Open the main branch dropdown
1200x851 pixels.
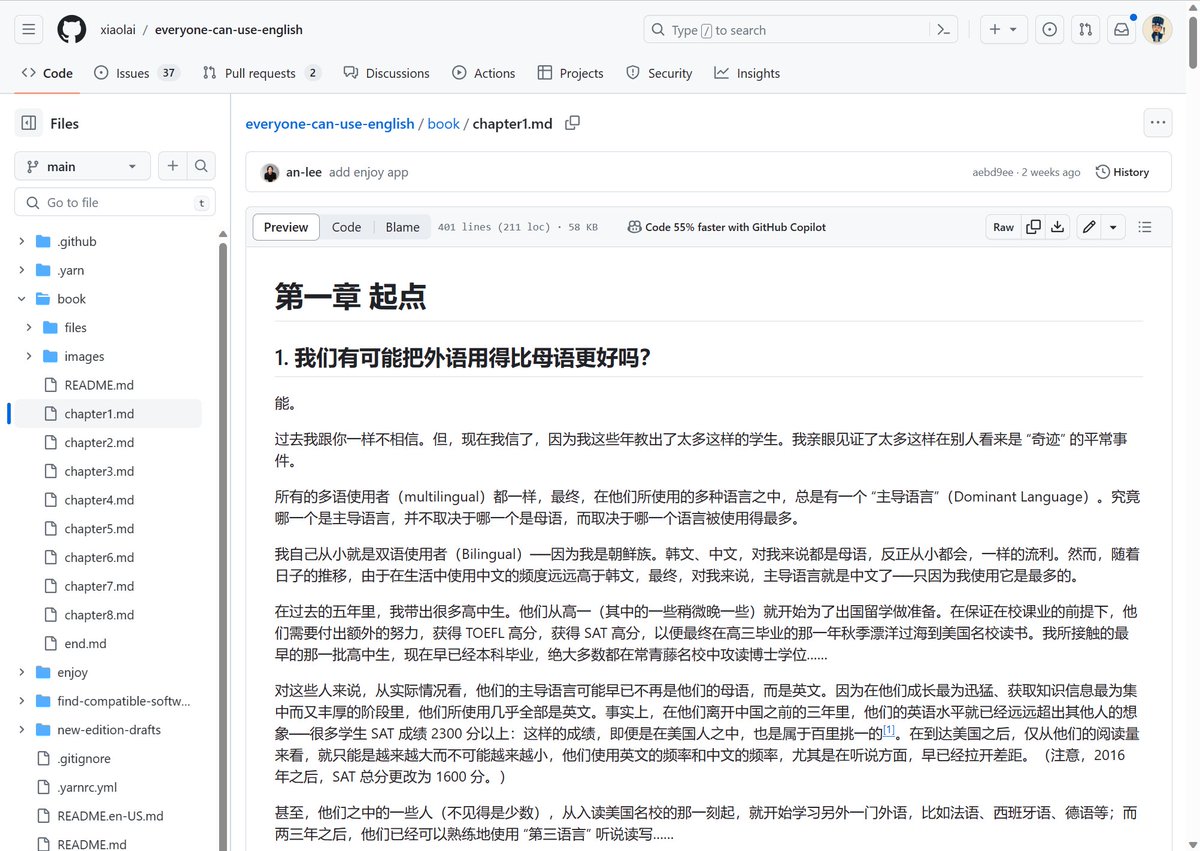82,166
